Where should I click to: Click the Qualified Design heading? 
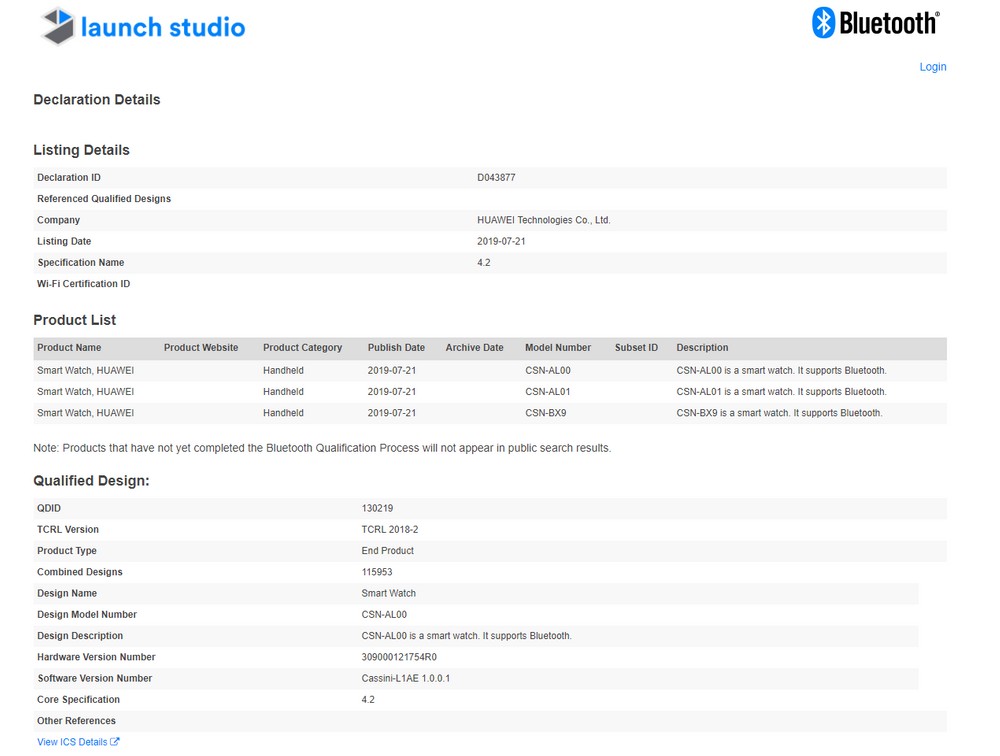click(91, 481)
